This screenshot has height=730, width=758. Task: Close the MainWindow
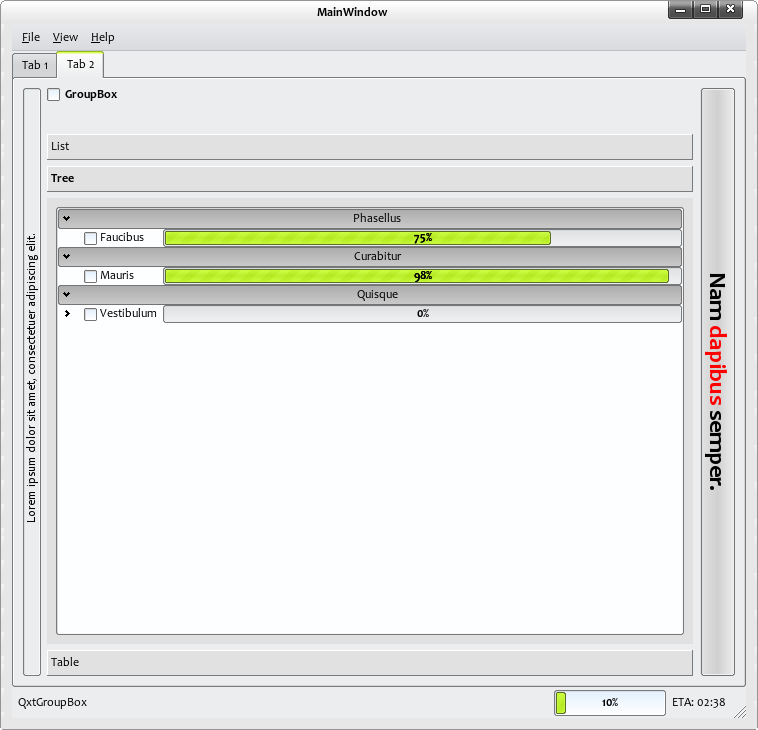pyautogui.click(x=730, y=9)
